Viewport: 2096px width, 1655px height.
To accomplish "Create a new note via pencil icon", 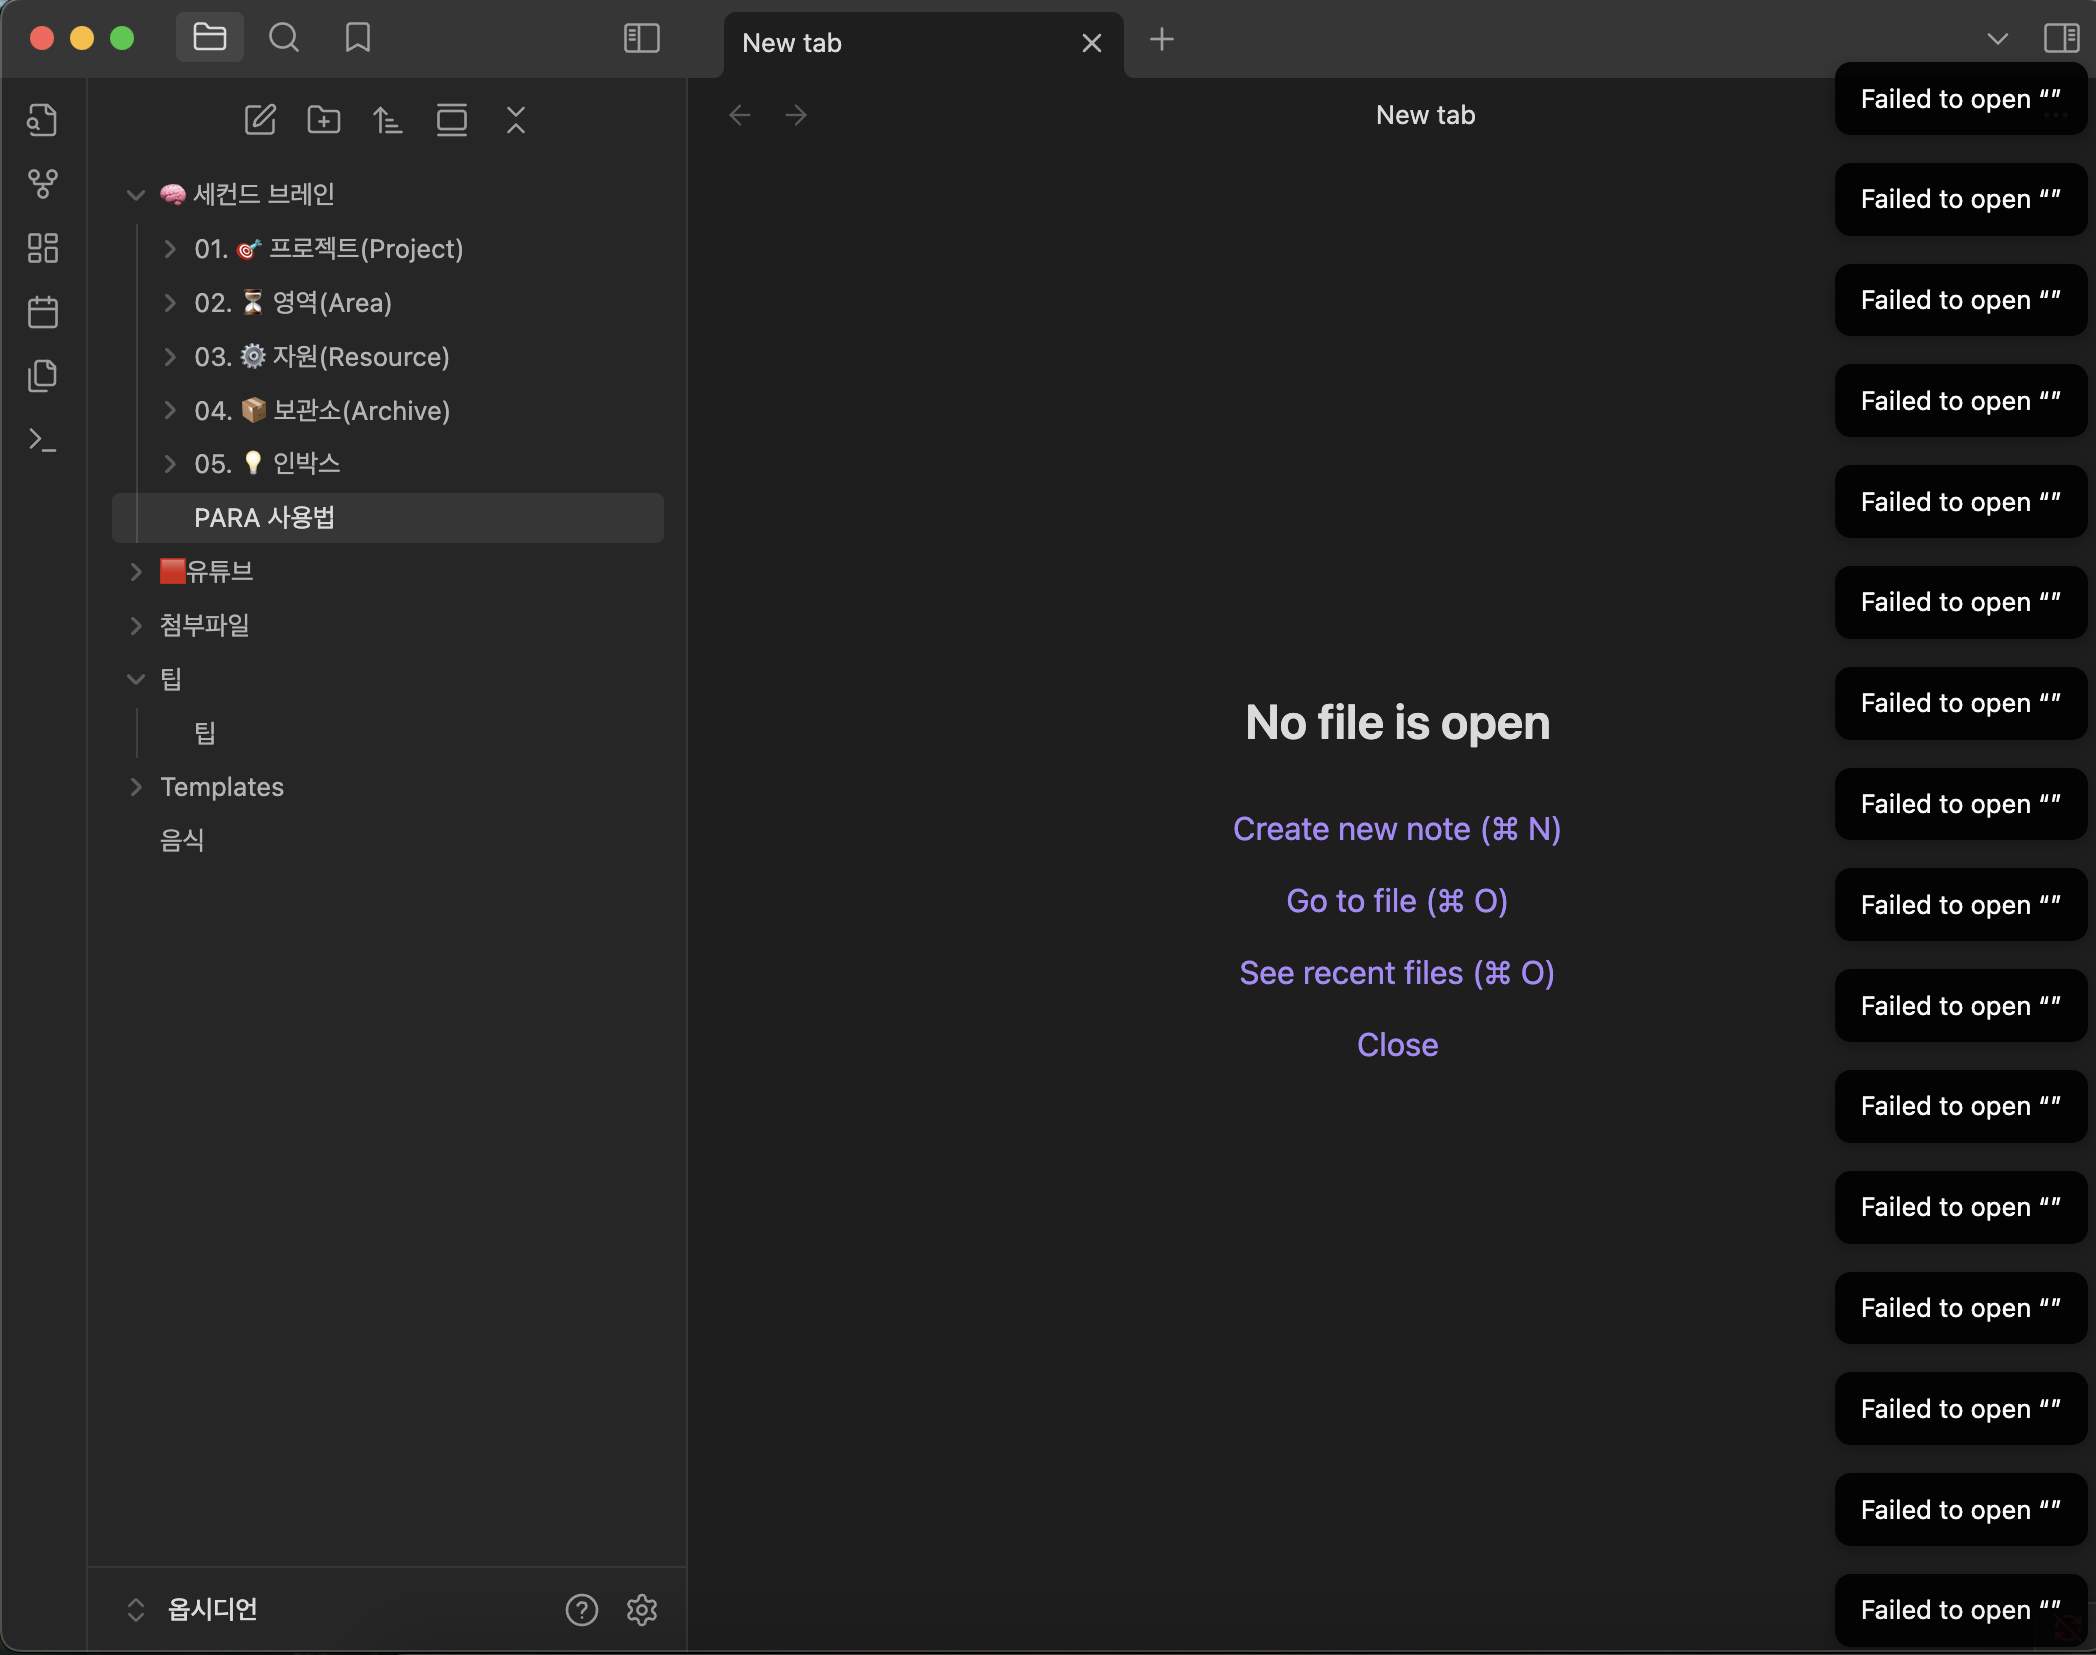I will click(260, 120).
